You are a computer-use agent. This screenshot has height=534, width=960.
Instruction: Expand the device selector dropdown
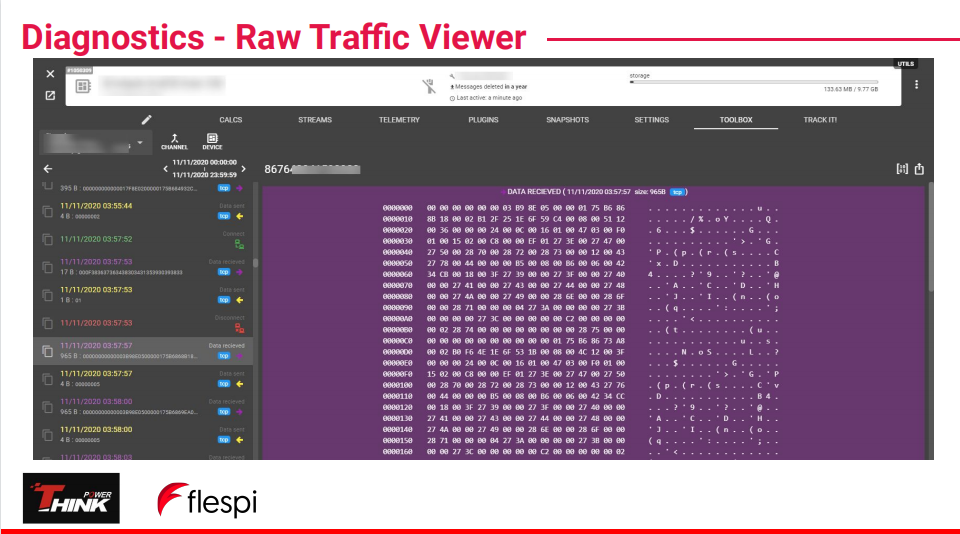click(x=139, y=143)
